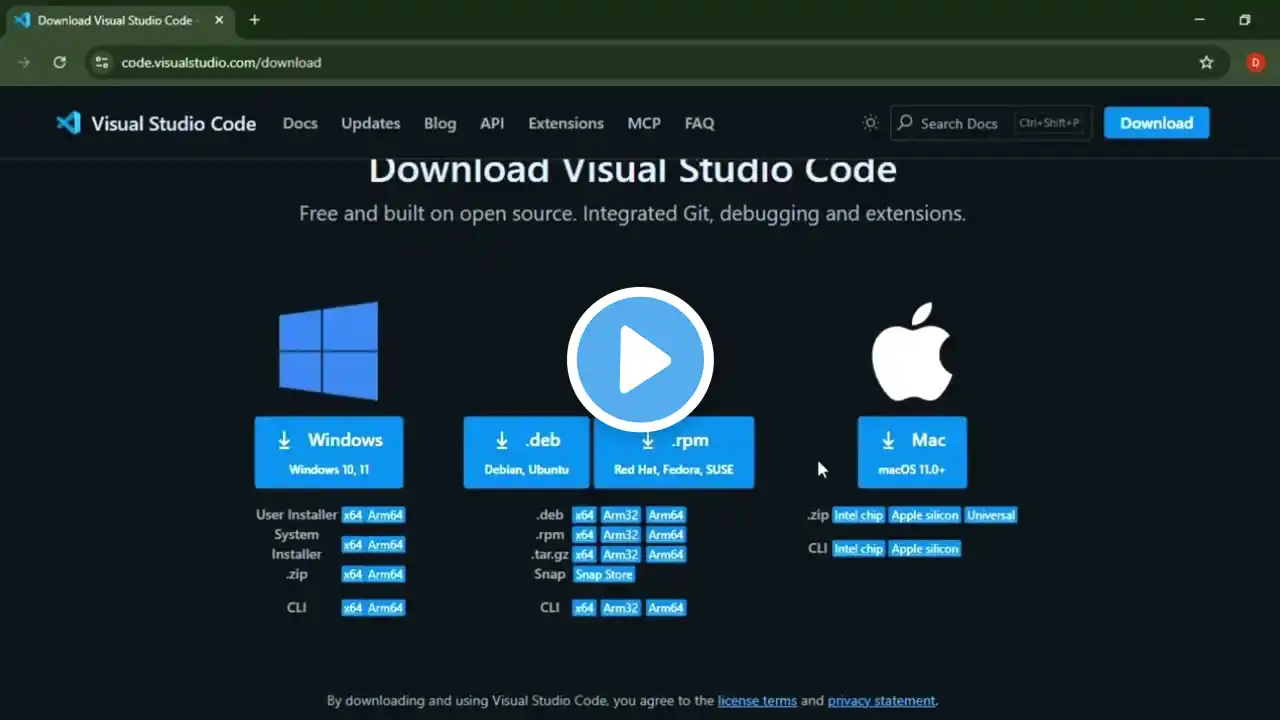1280x720 pixels.
Task: Click the "User Installer" label
Action: tap(297, 515)
